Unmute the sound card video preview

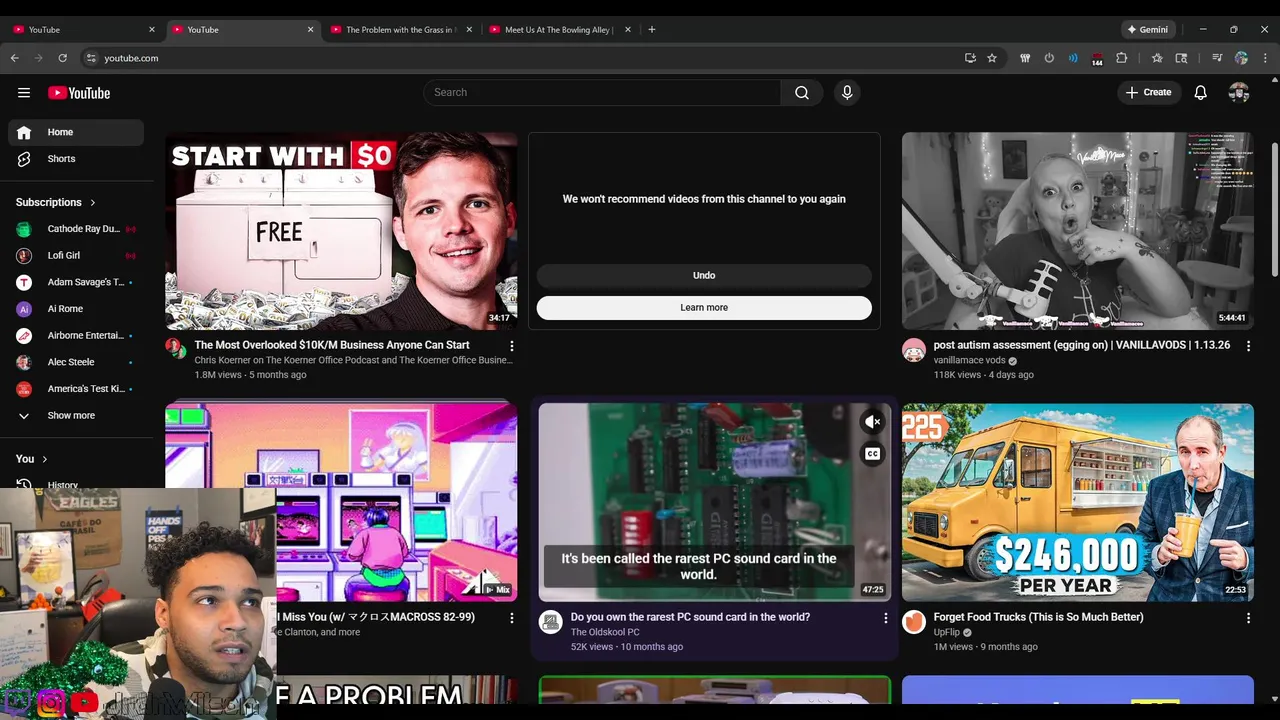point(872,422)
